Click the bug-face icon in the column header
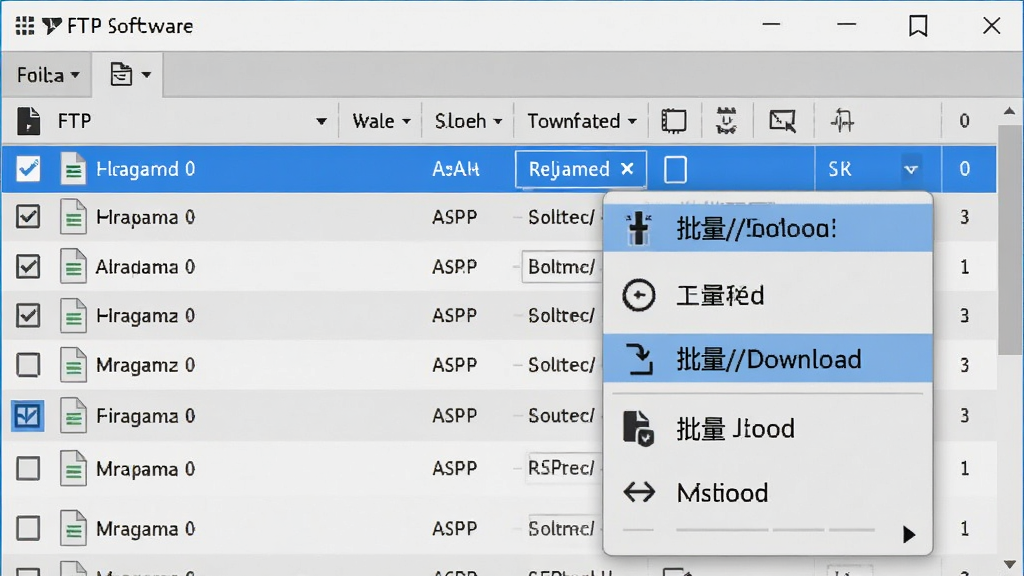The width and height of the screenshot is (1024, 576). 726,121
